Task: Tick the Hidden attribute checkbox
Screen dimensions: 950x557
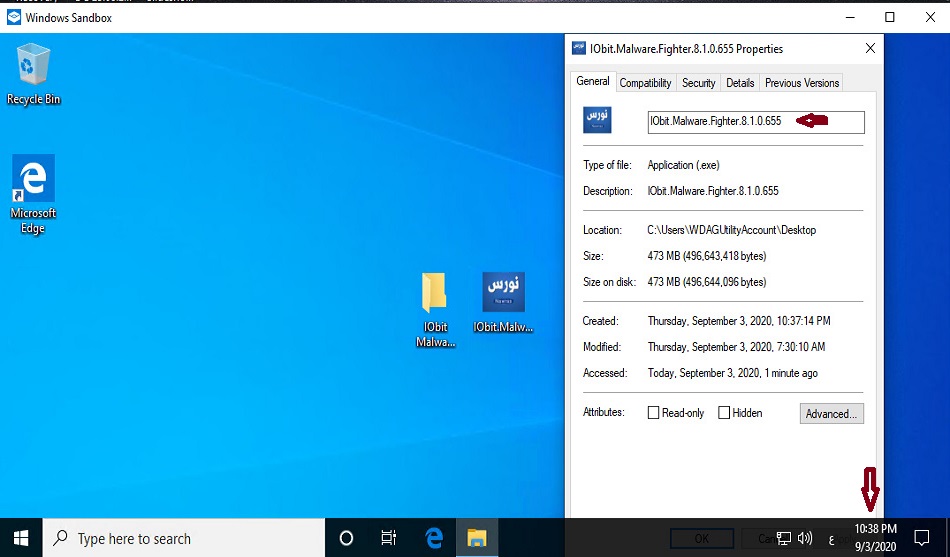Action: [x=724, y=413]
